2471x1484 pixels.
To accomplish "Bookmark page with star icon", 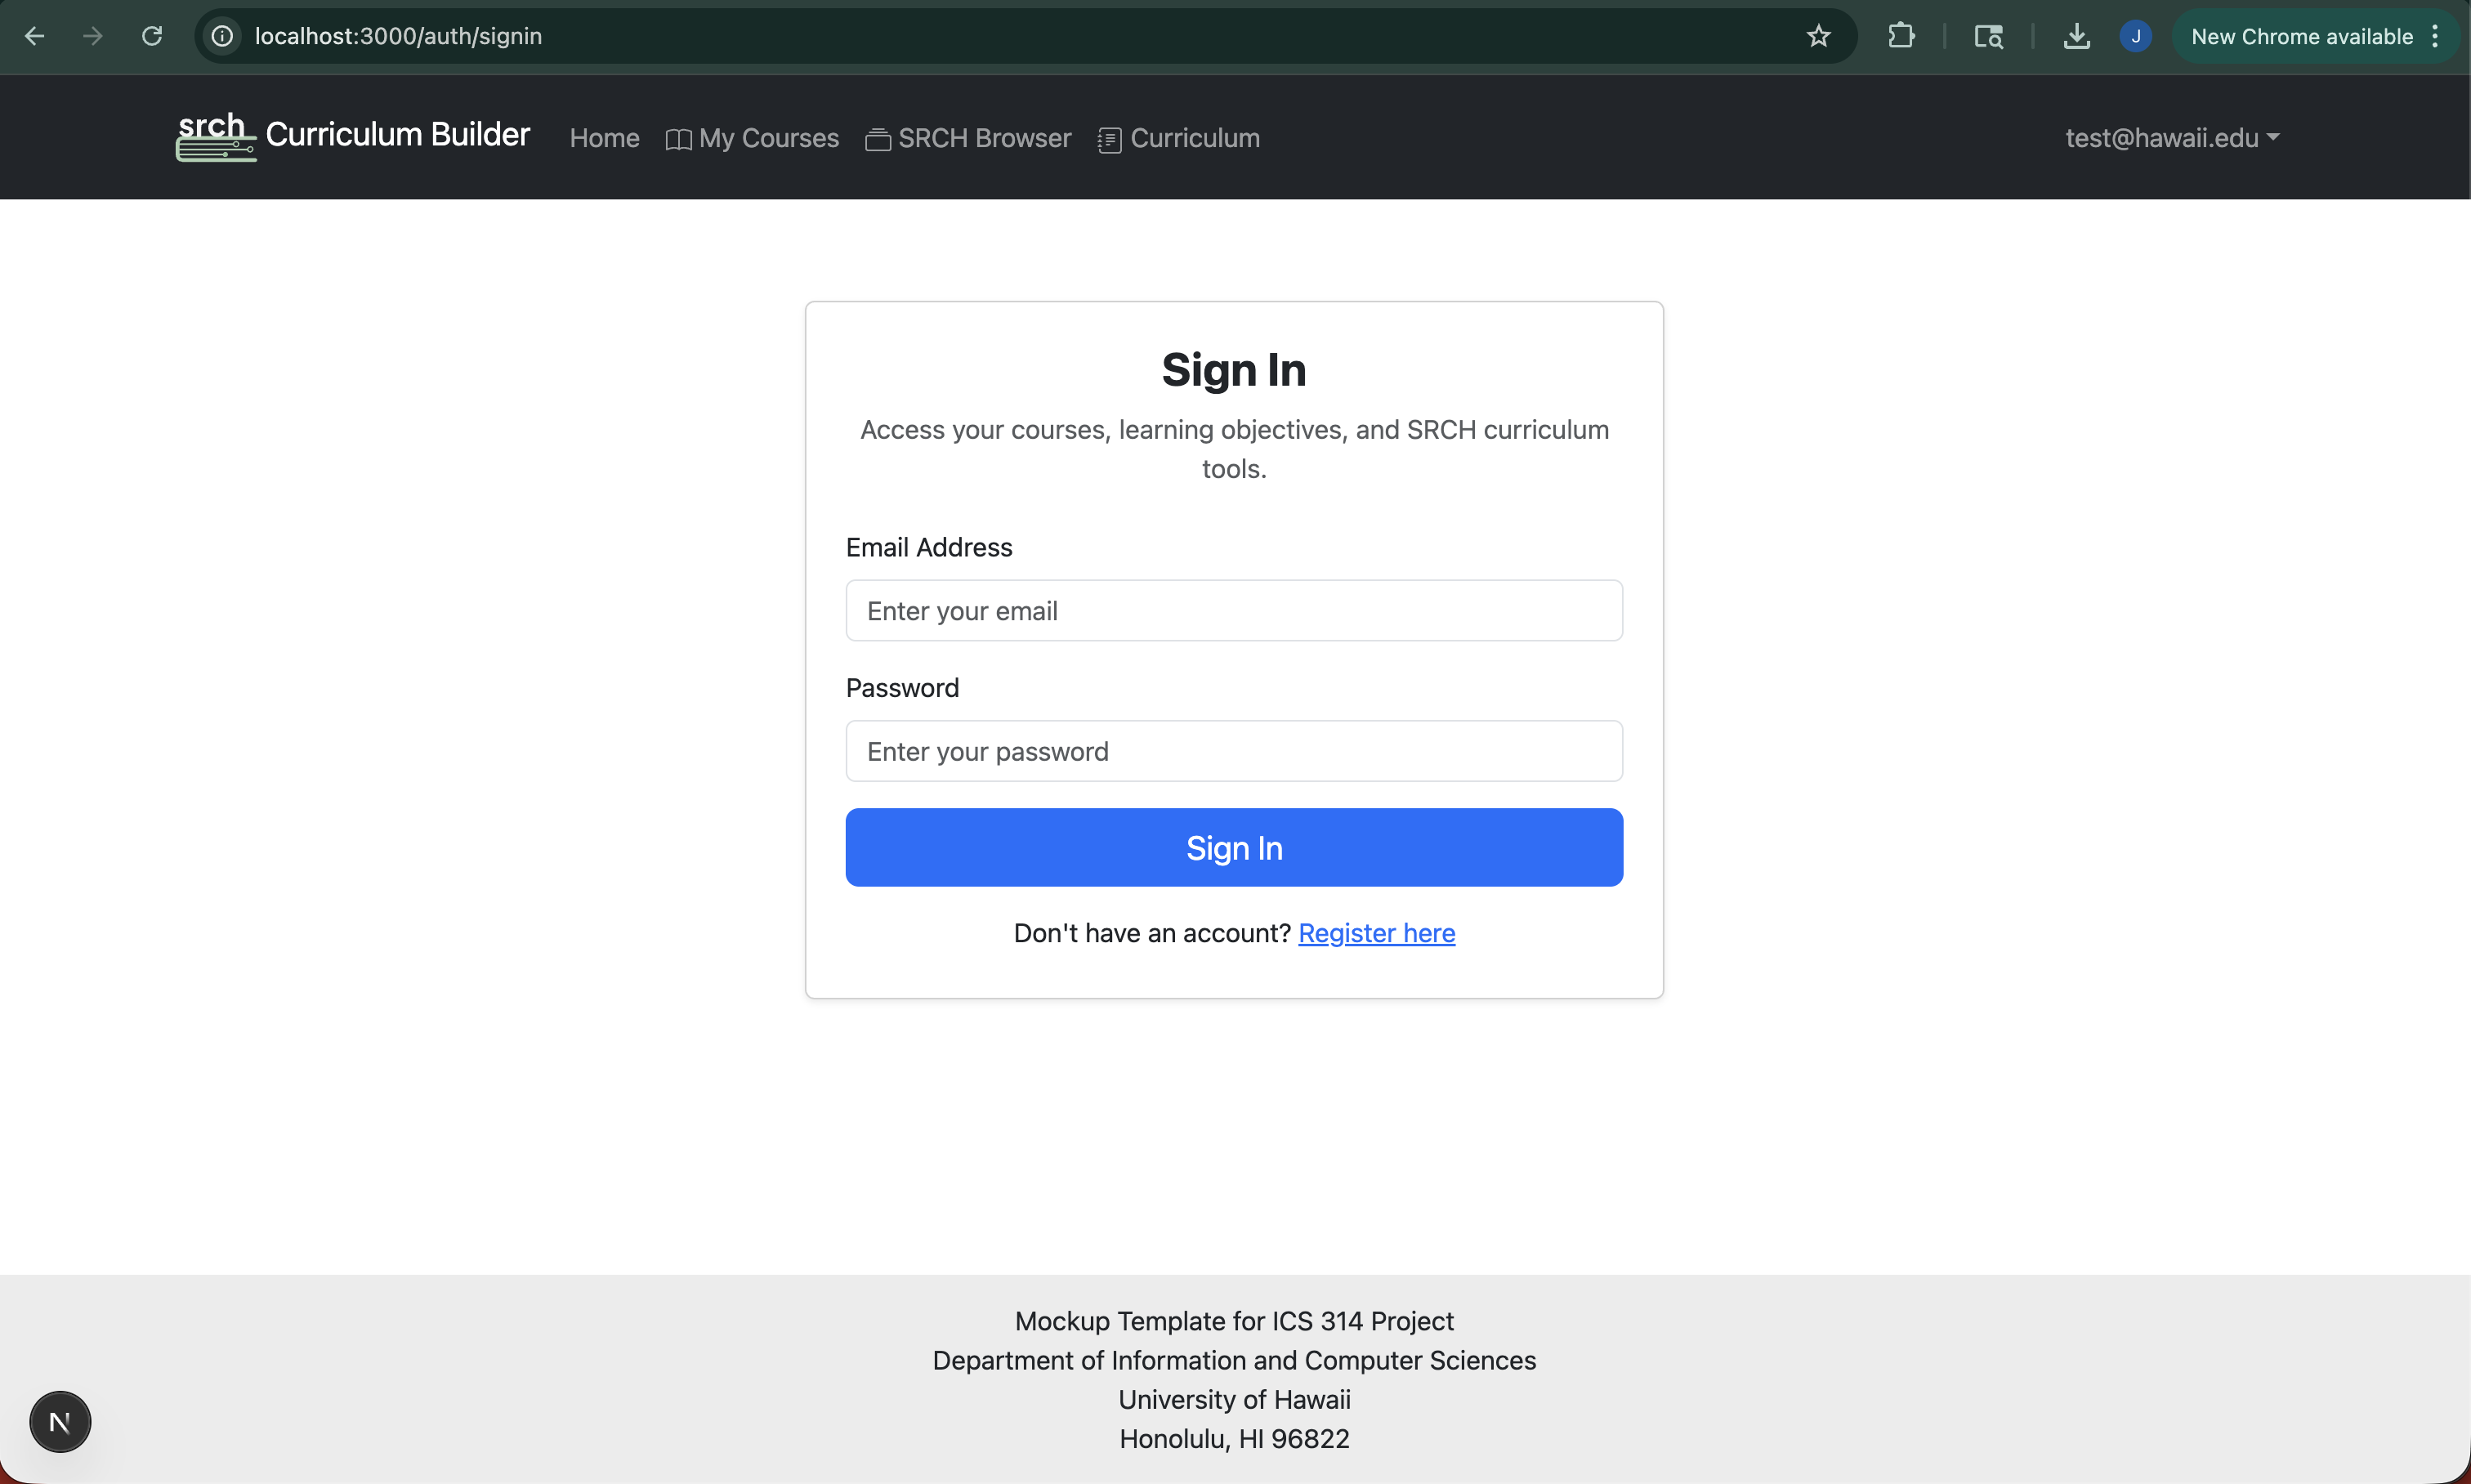I will pos(1818,37).
